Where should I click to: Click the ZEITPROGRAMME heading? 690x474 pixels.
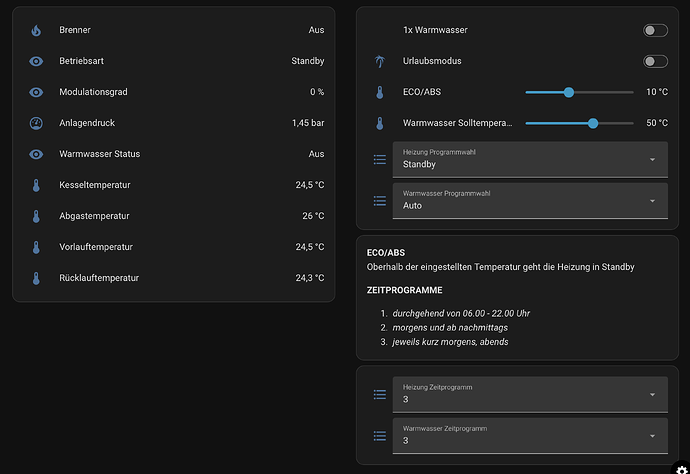click(404, 290)
